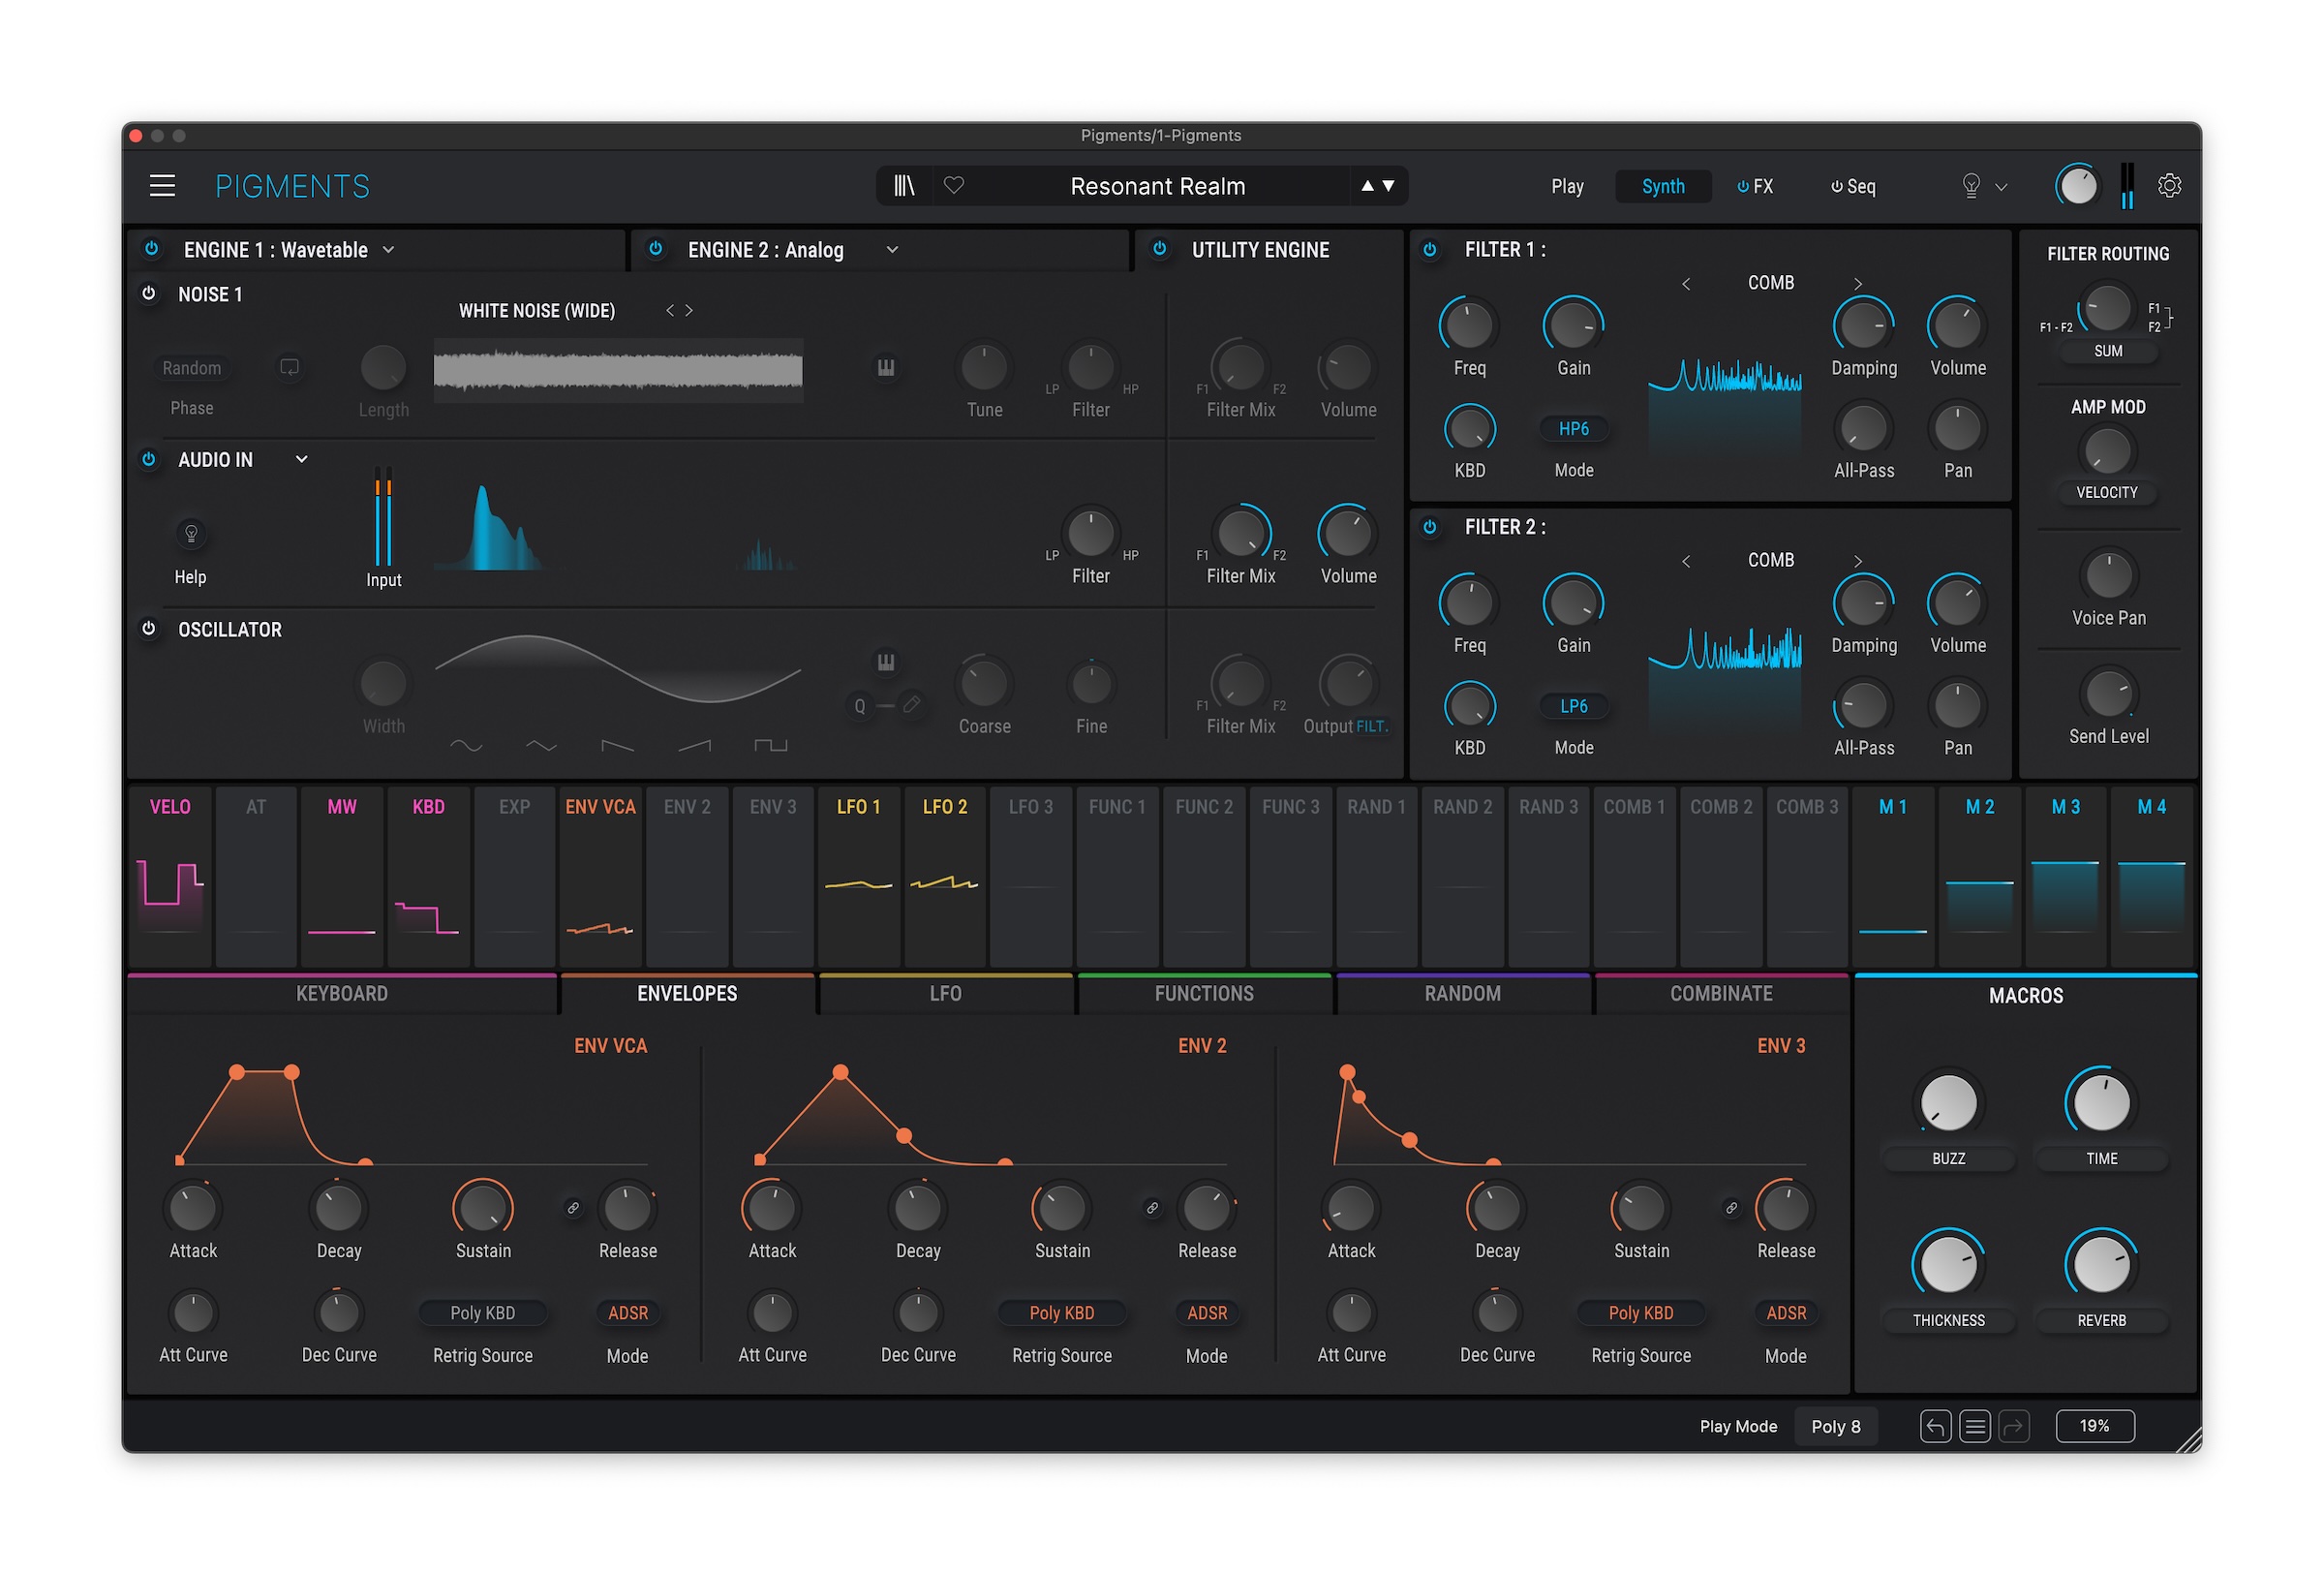Open the COMBINATE modulation tab
The image size is (2324, 1575).
coord(1721,994)
